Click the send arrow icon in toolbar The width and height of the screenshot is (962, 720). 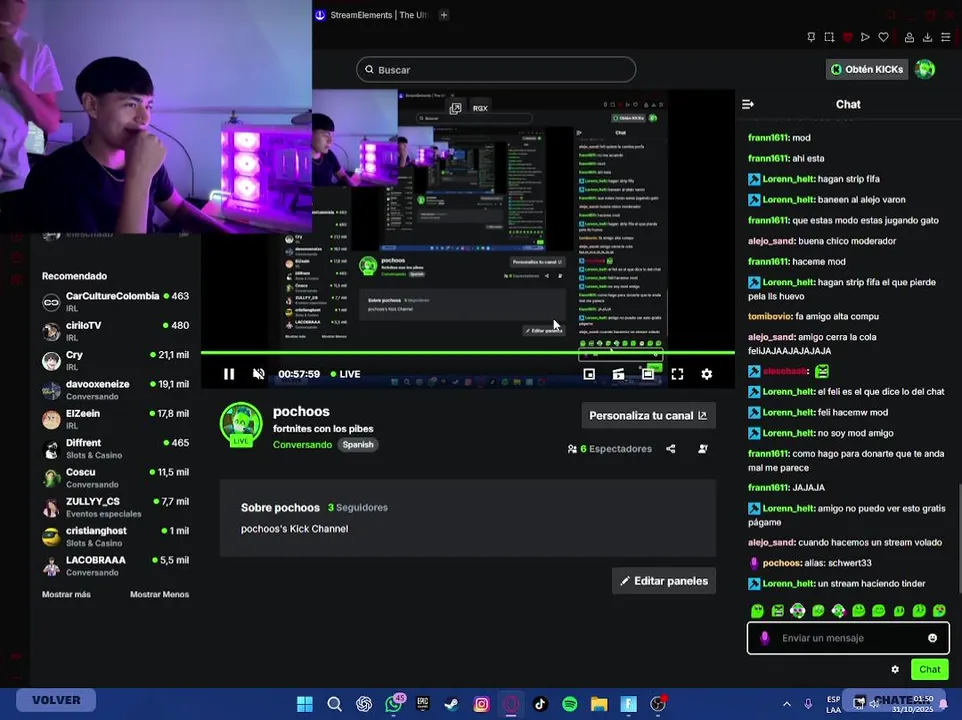click(865, 37)
